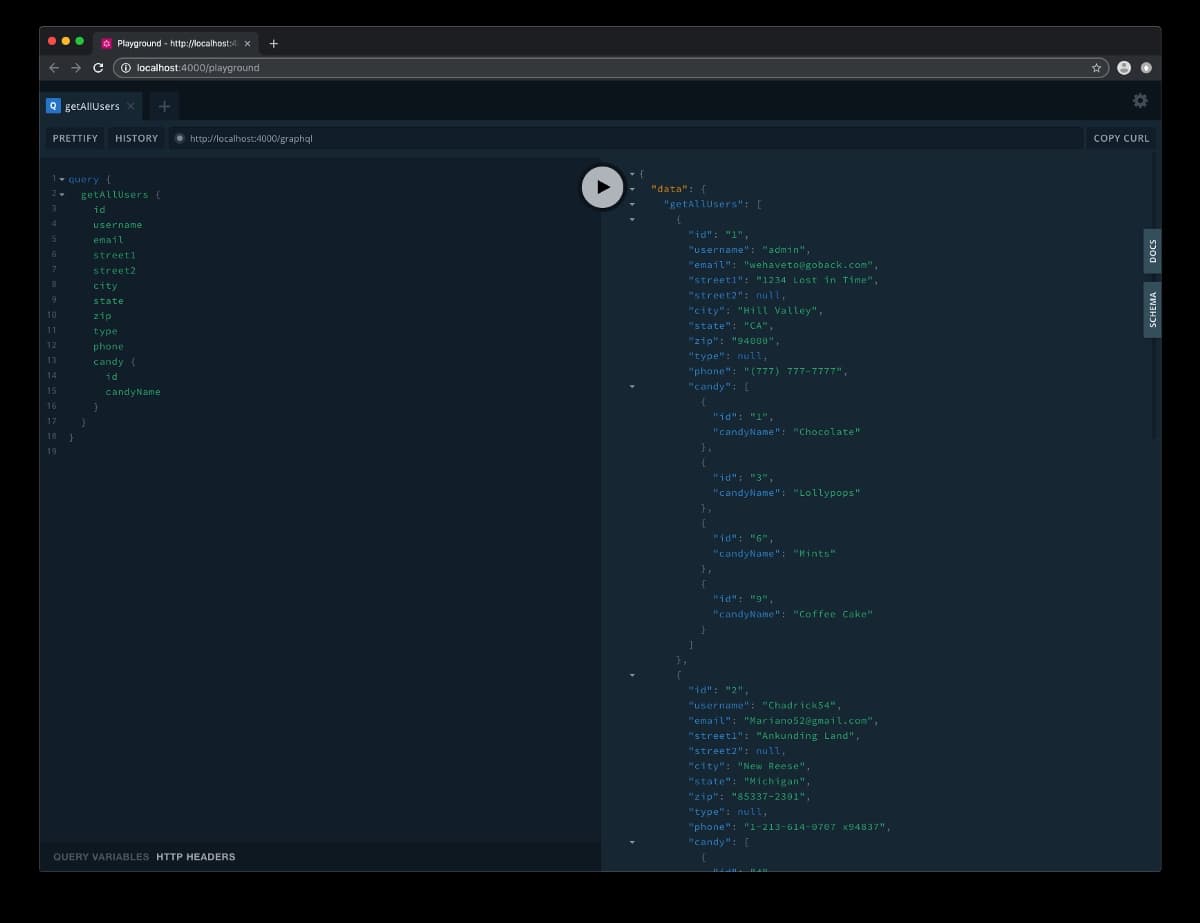Click the bookmark star in the address bar

pyautogui.click(x=1096, y=68)
